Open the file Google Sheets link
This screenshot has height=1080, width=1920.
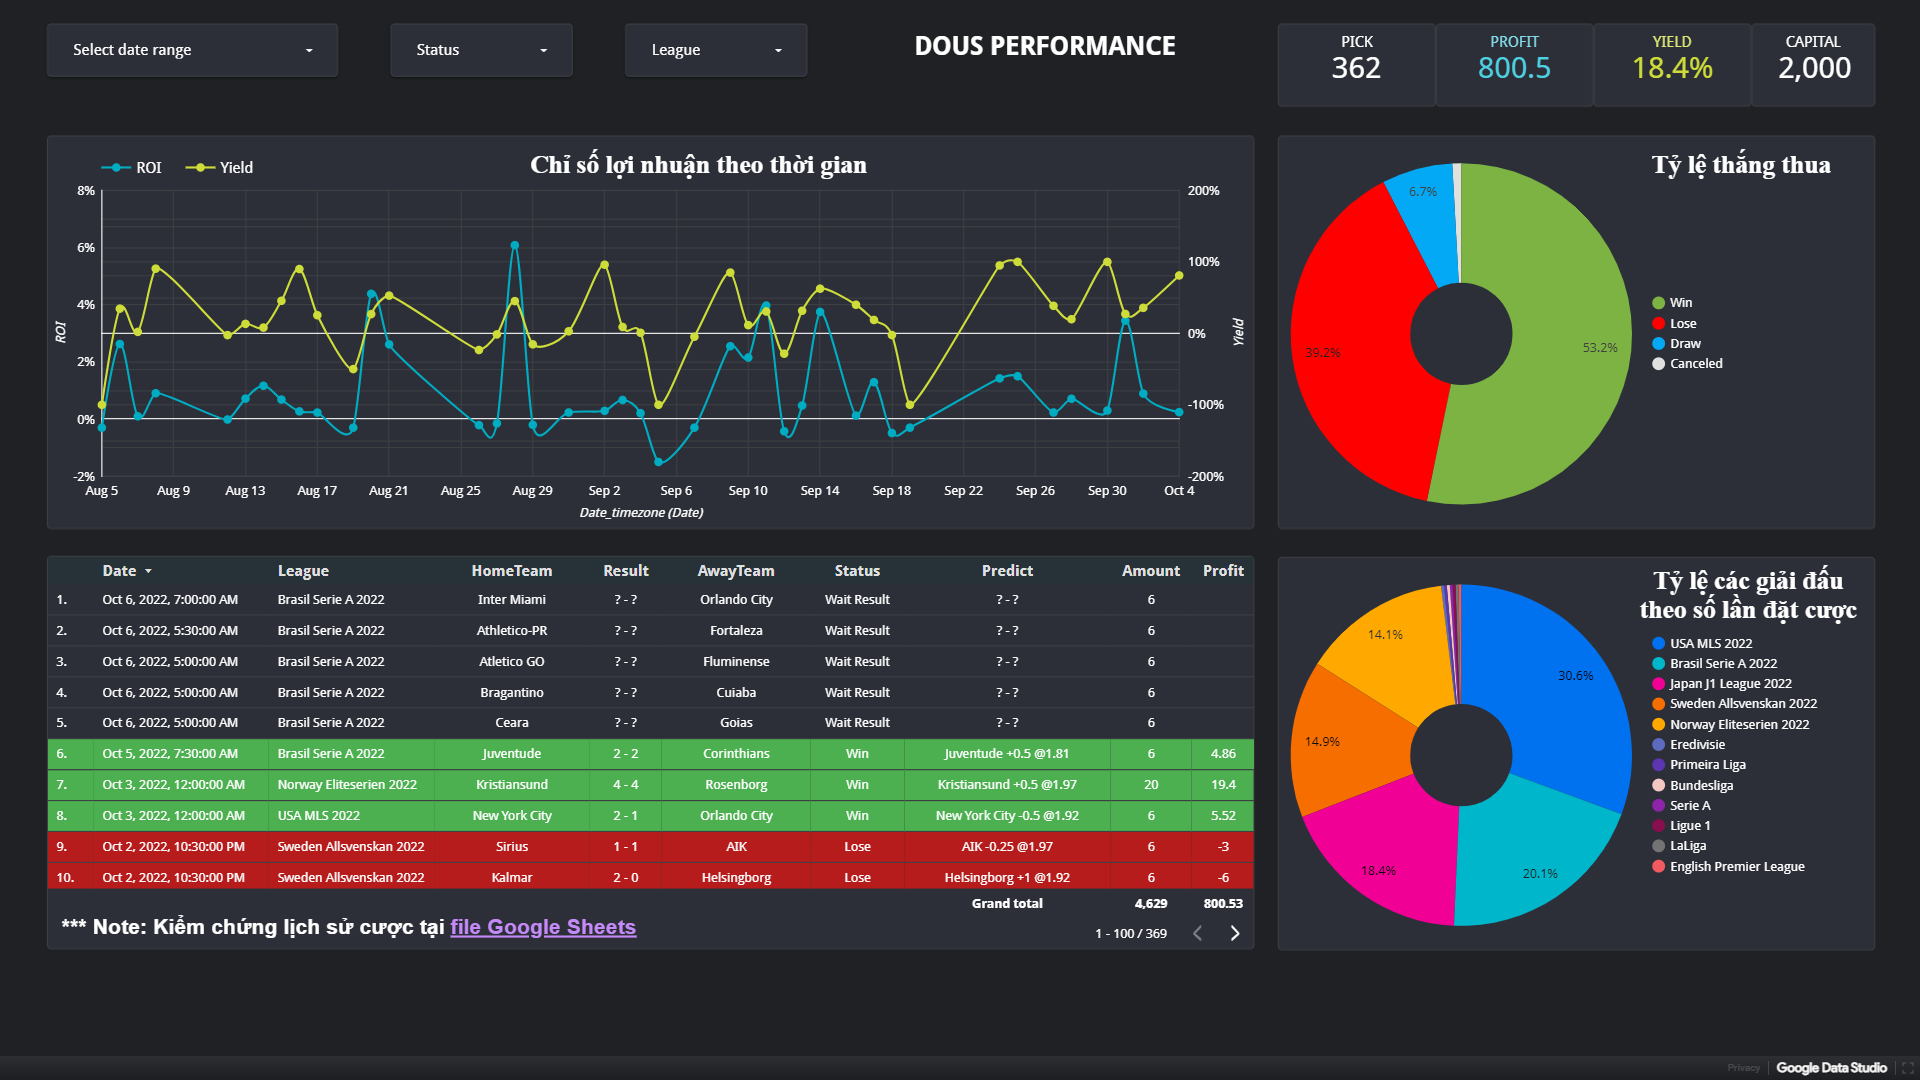(x=542, y=927)
